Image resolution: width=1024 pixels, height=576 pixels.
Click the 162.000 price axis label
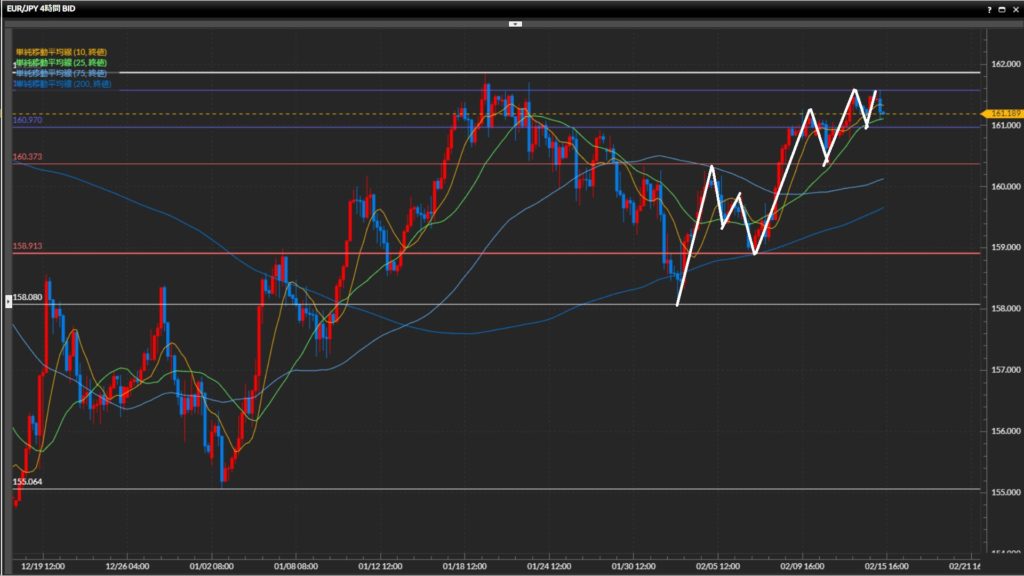[x=1004, y=65]
